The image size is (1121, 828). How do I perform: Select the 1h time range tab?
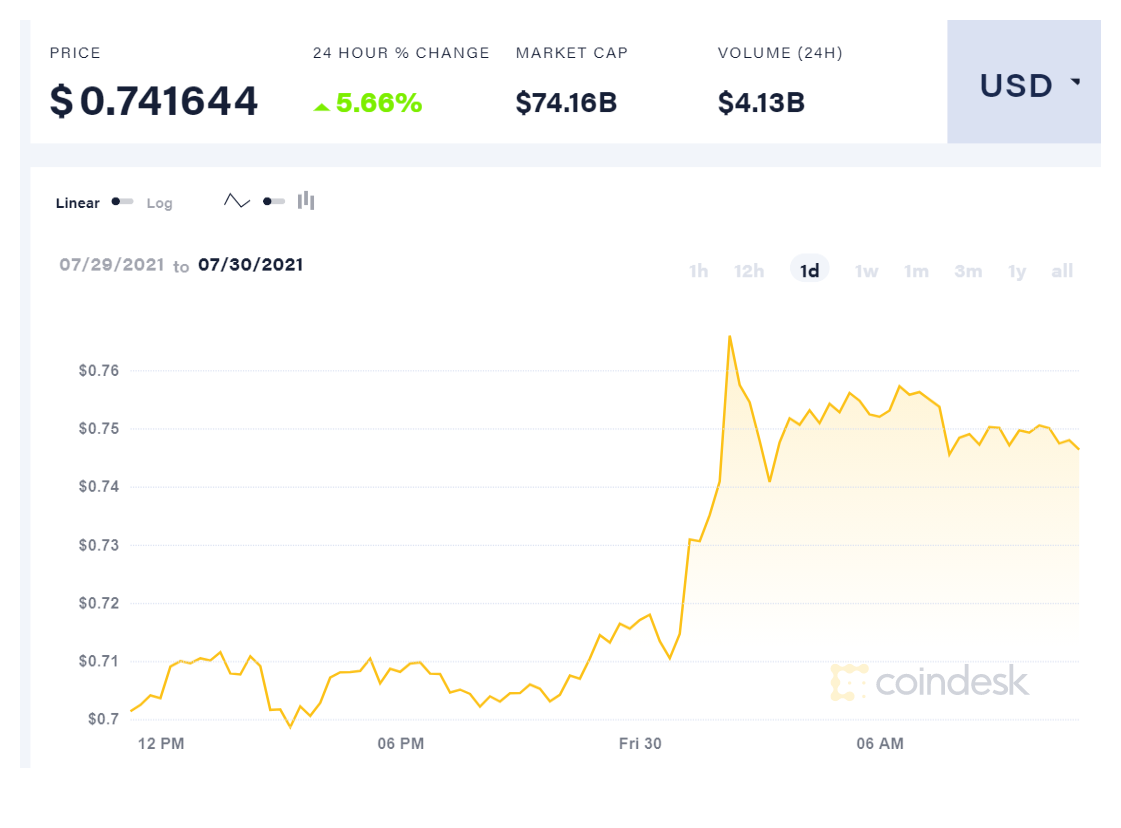point(698,271)
